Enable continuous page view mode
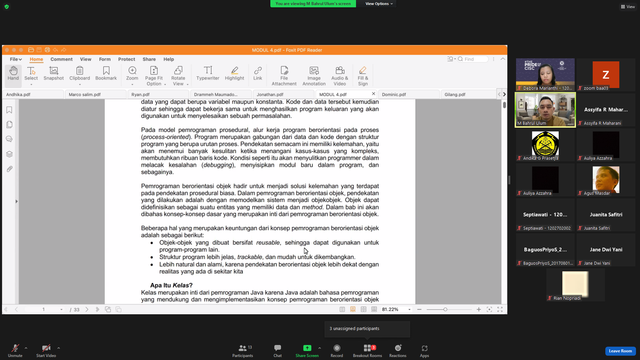 point(353,309)
